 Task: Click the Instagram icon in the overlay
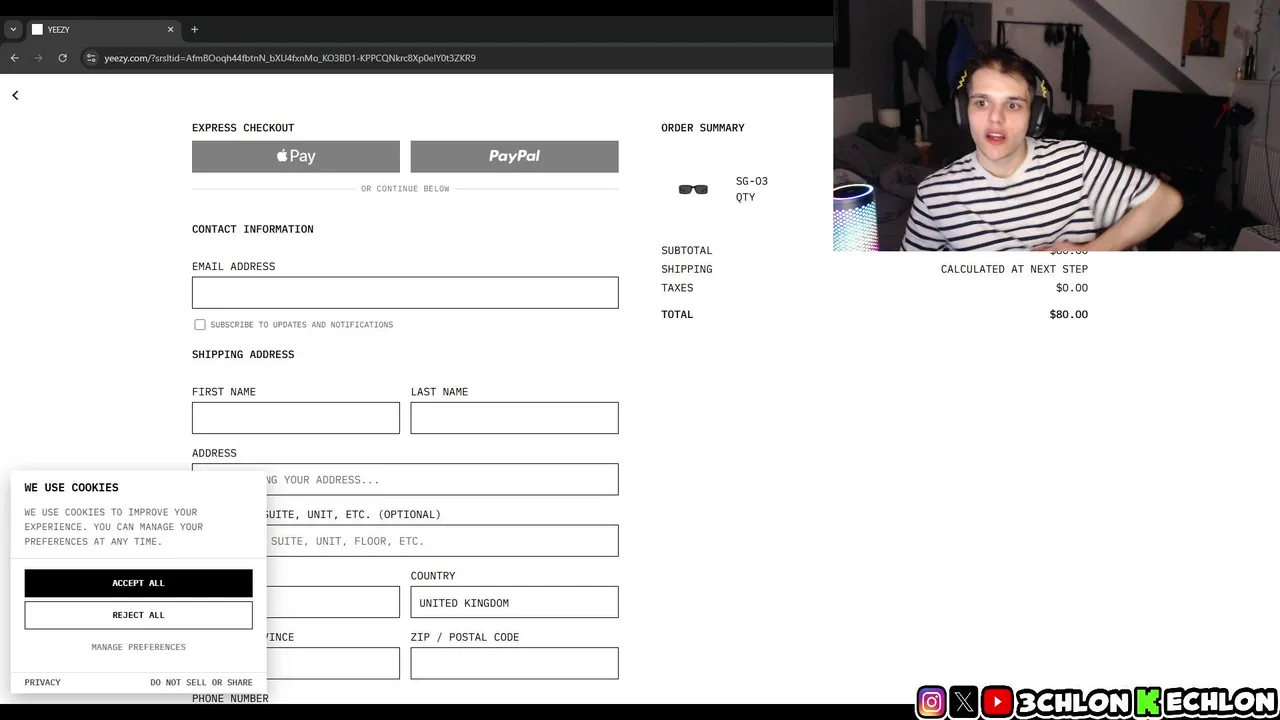tap(931, 702)
